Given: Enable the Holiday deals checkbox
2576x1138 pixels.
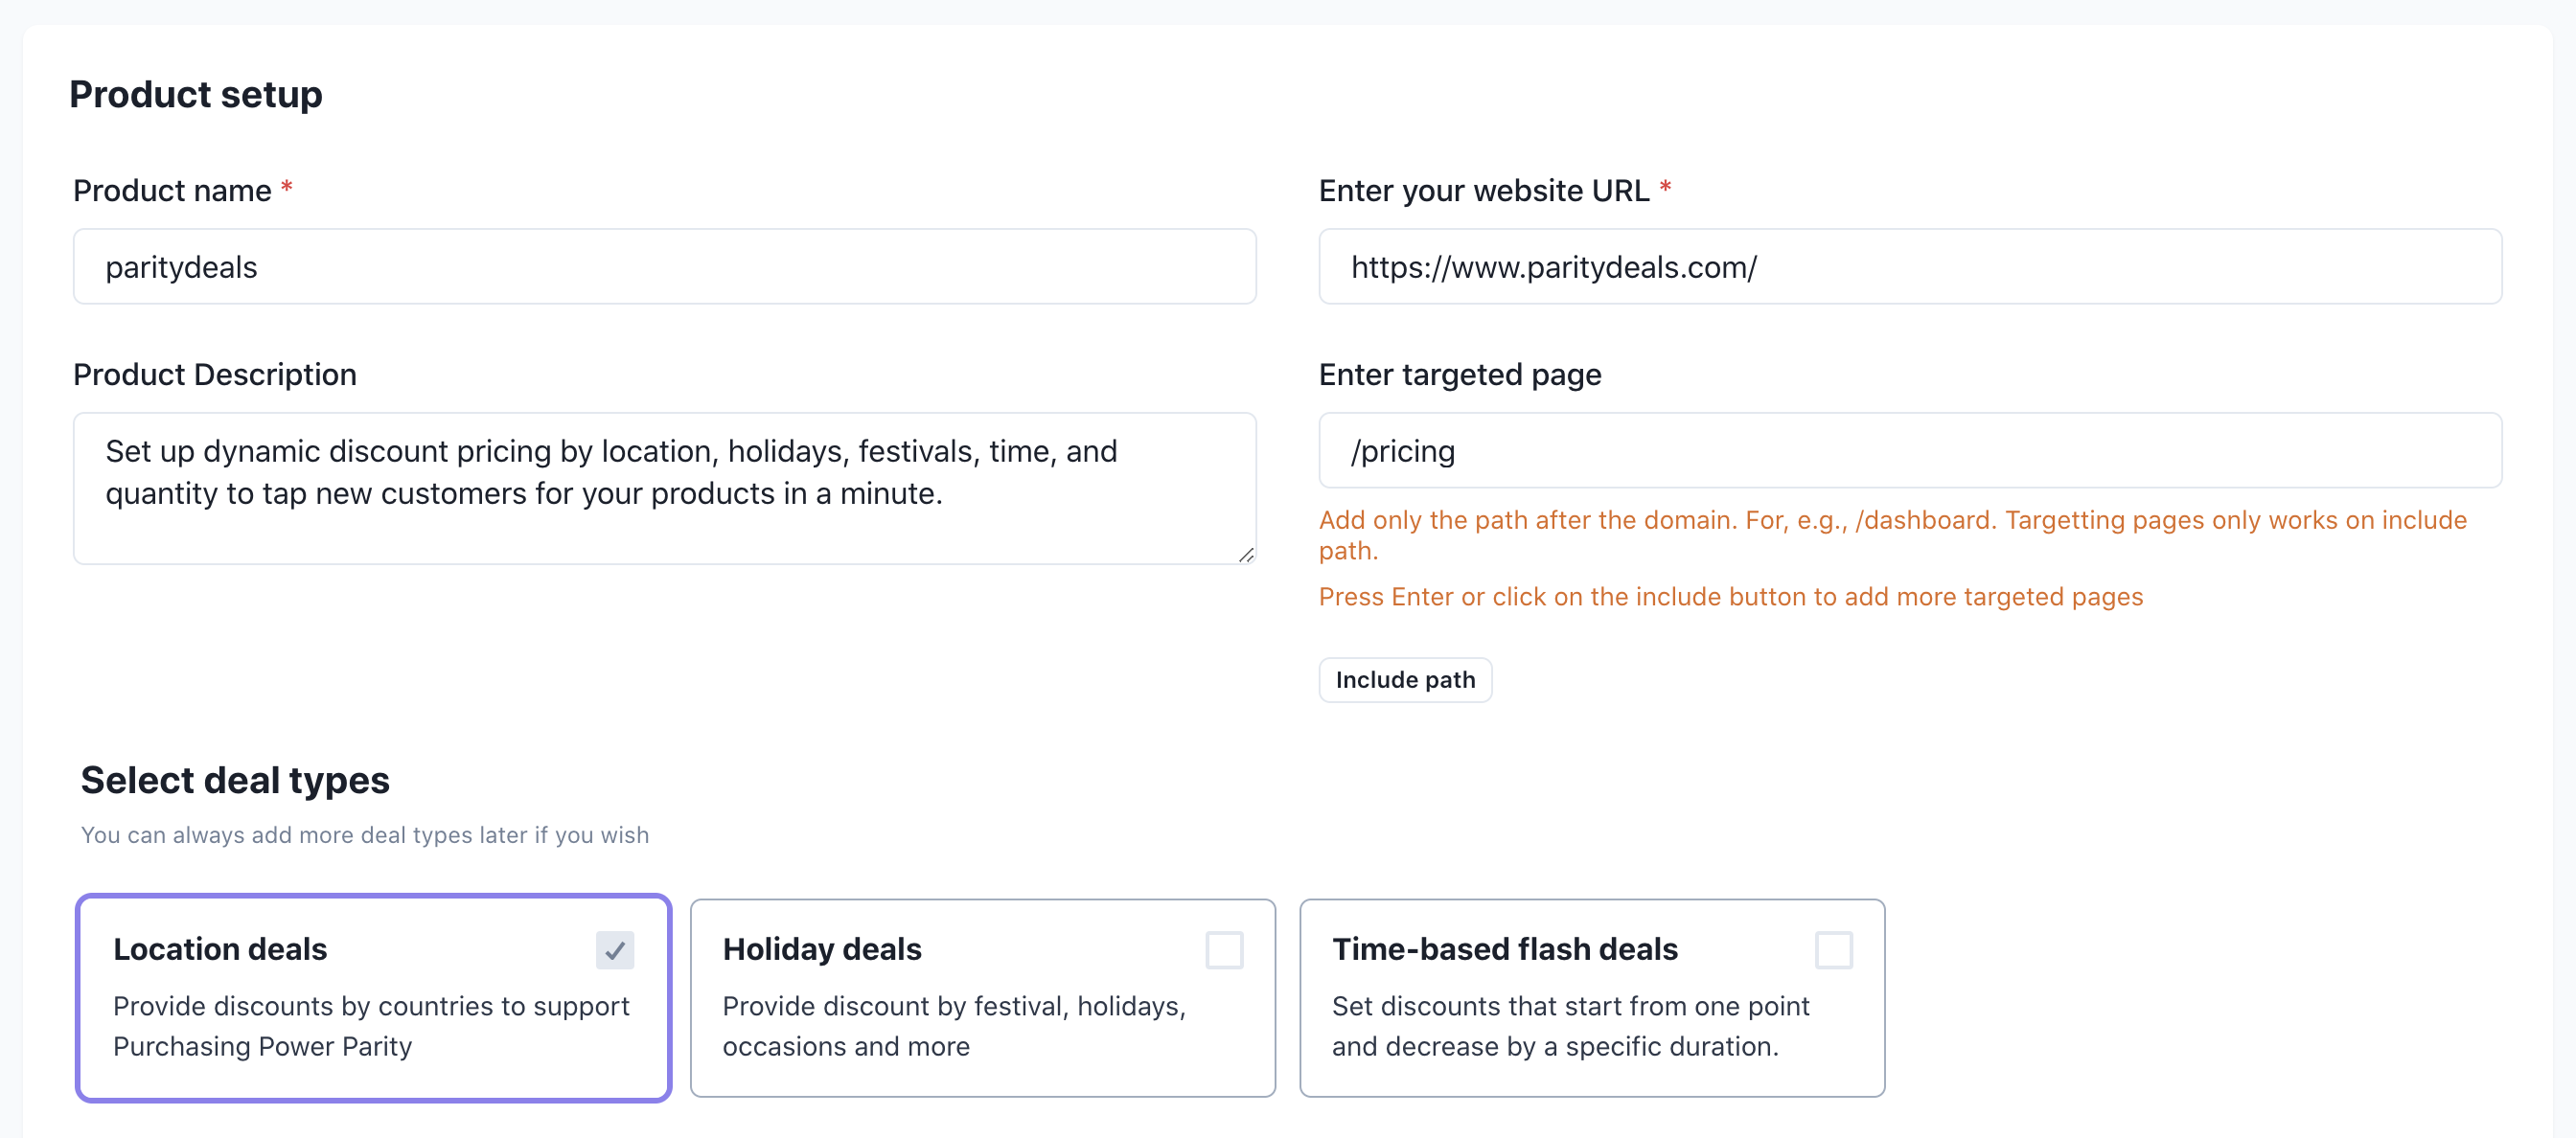Looking at the screenshot, I should [x=1223, y=949].
